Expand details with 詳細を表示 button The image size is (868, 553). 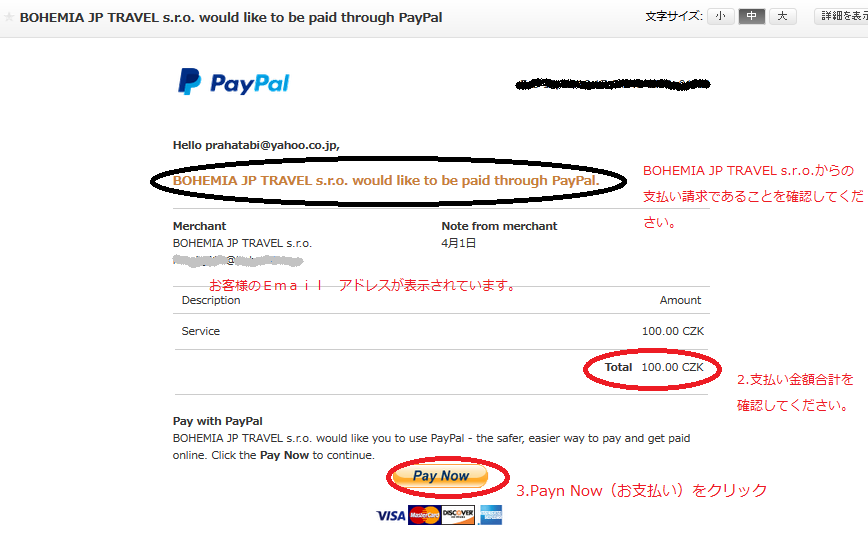click(841, 16)
